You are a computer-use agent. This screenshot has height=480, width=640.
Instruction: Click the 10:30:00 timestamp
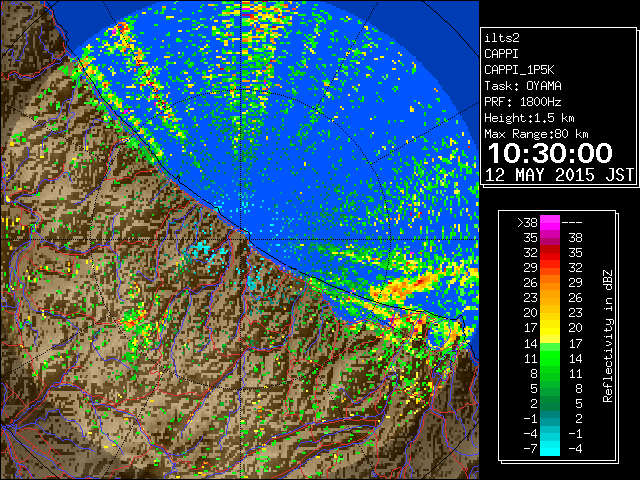[550, 153]
